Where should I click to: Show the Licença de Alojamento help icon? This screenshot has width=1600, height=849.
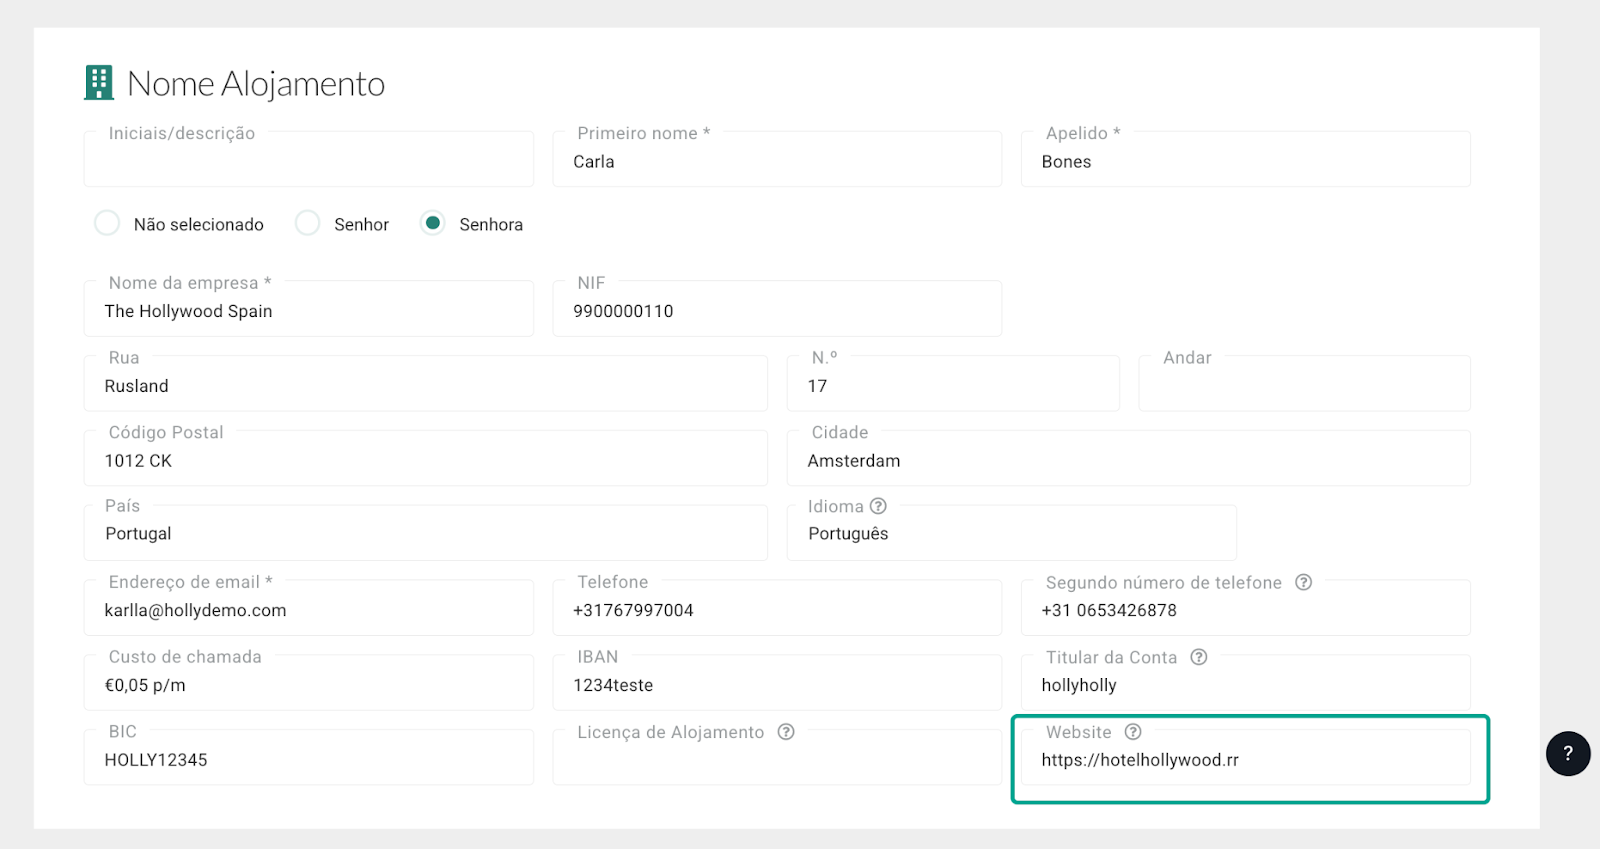pos(786,732)
